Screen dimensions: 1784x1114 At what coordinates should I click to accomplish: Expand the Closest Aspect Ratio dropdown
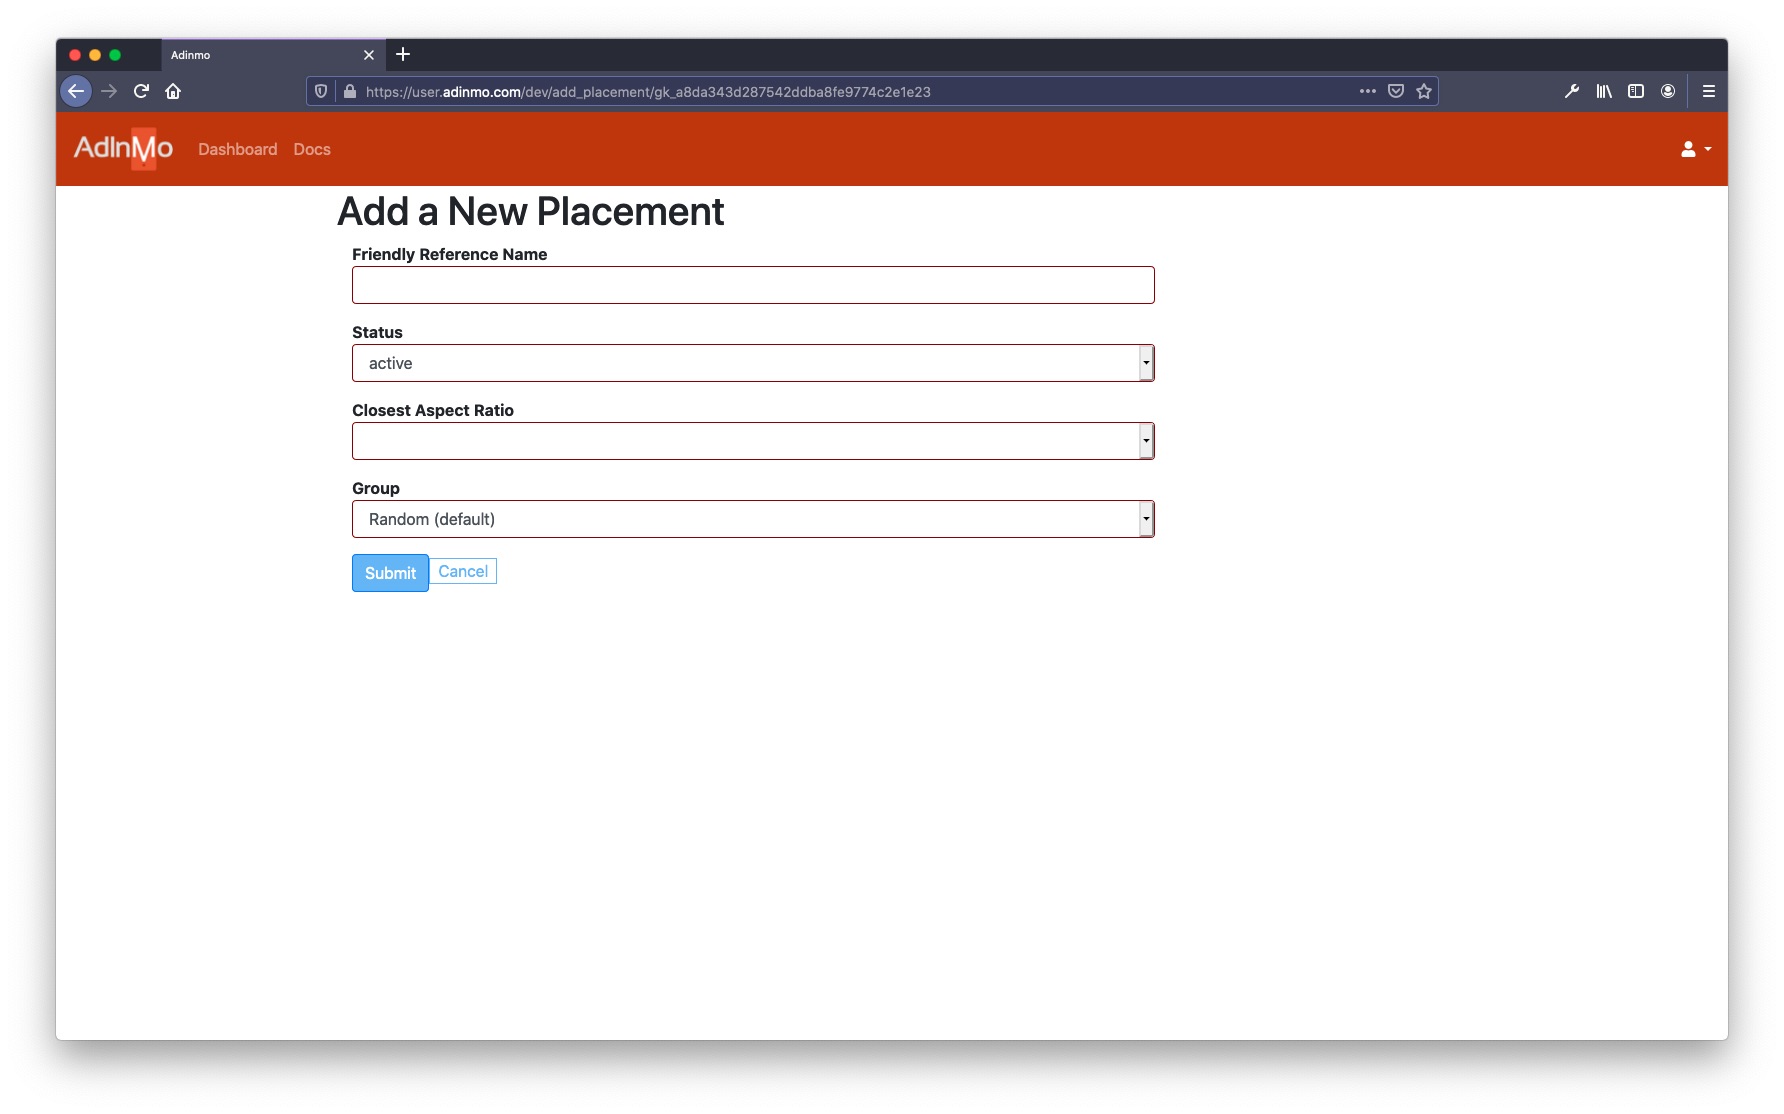click(x=753, y=441)
